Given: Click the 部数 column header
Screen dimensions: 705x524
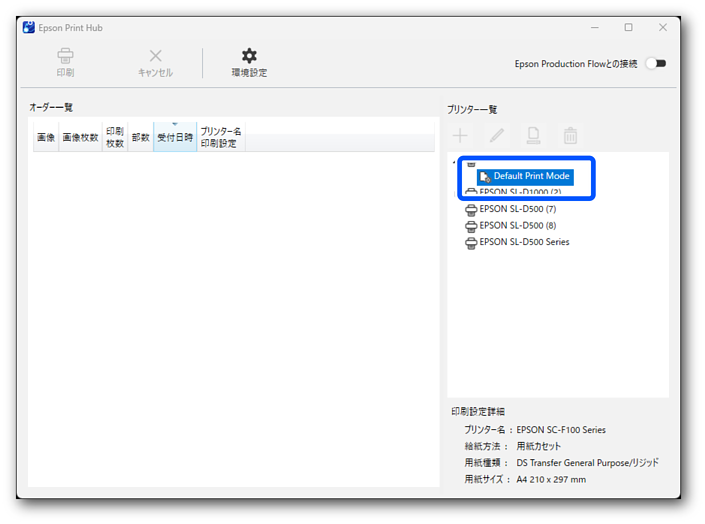Looking at the screenshot, I should click(140, 138).
